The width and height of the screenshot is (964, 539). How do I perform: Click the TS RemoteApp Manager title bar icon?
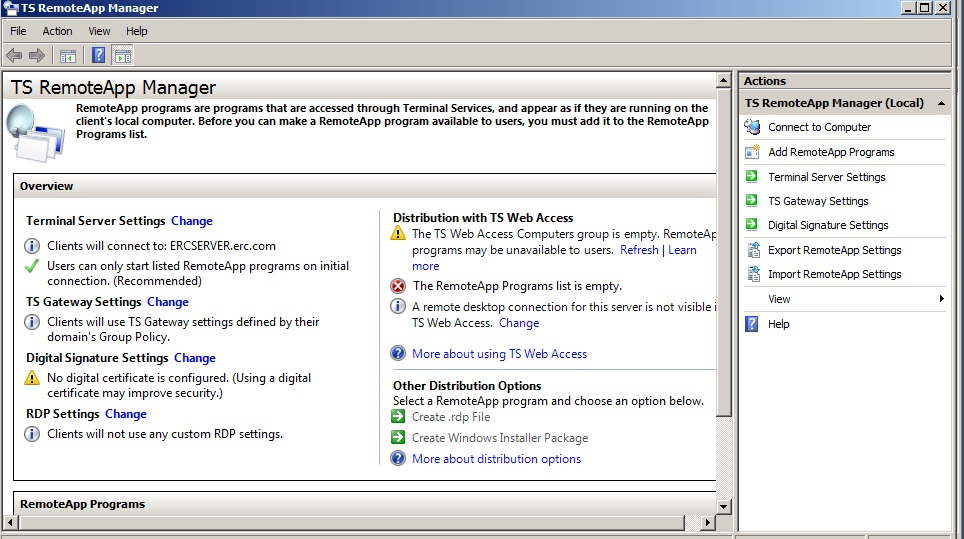[x=10, y=8]
